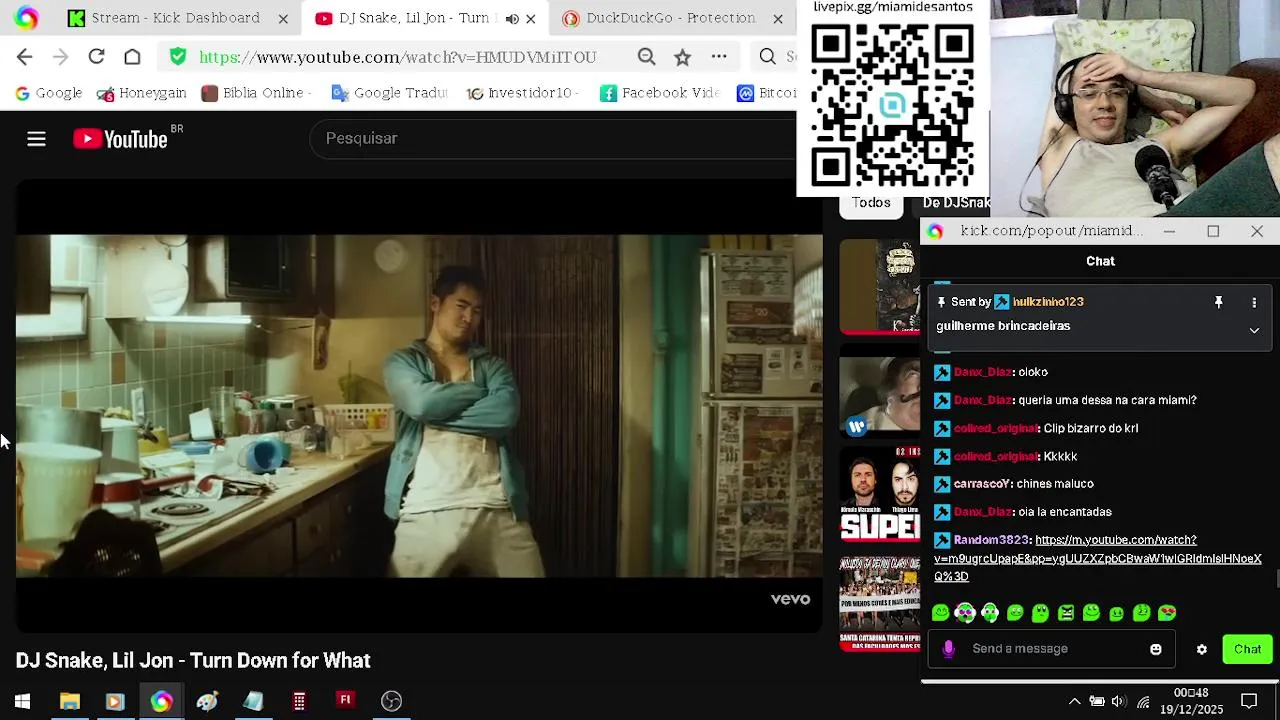Click hulkzinho123 name in pinned message
The height and width of the screenshot is (720, 1280).
(1047, 302)
